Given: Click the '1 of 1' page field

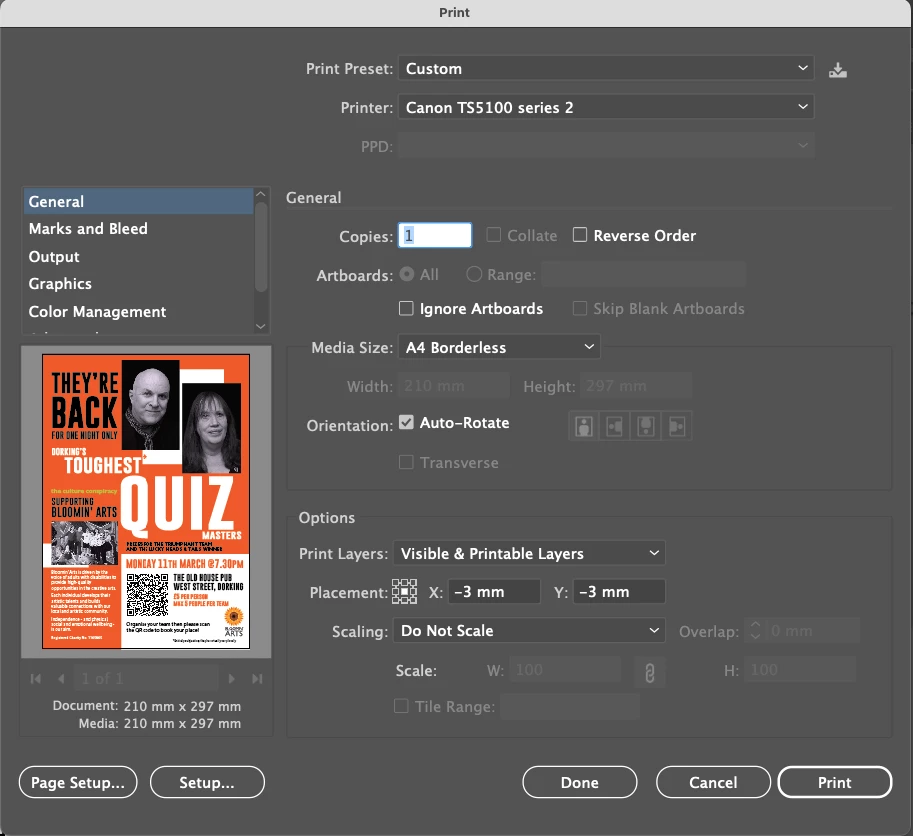Looking at the screenshot, I should click(146, 678).
